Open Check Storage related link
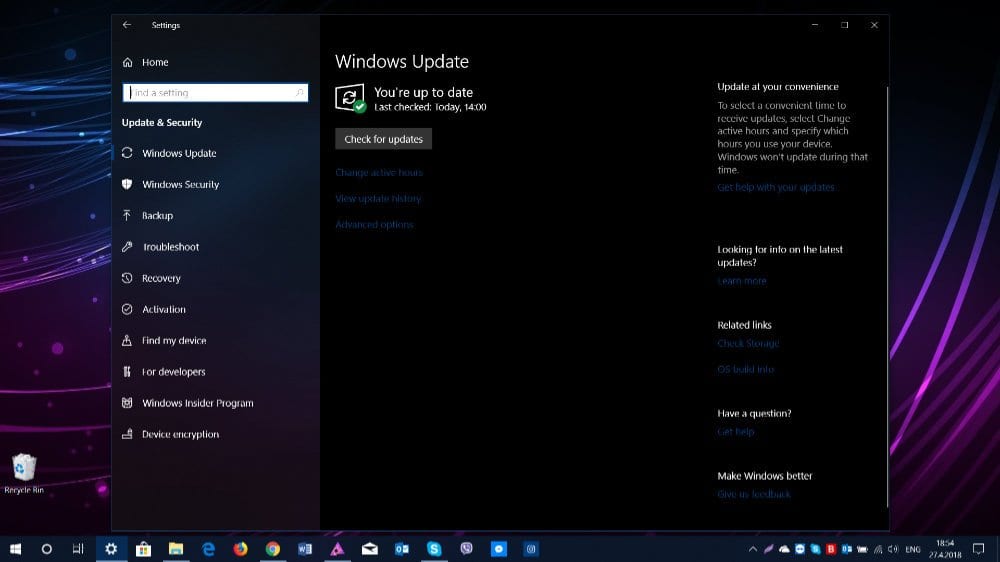Viewport: 1000px width, 562px height. tap(748, 343)
